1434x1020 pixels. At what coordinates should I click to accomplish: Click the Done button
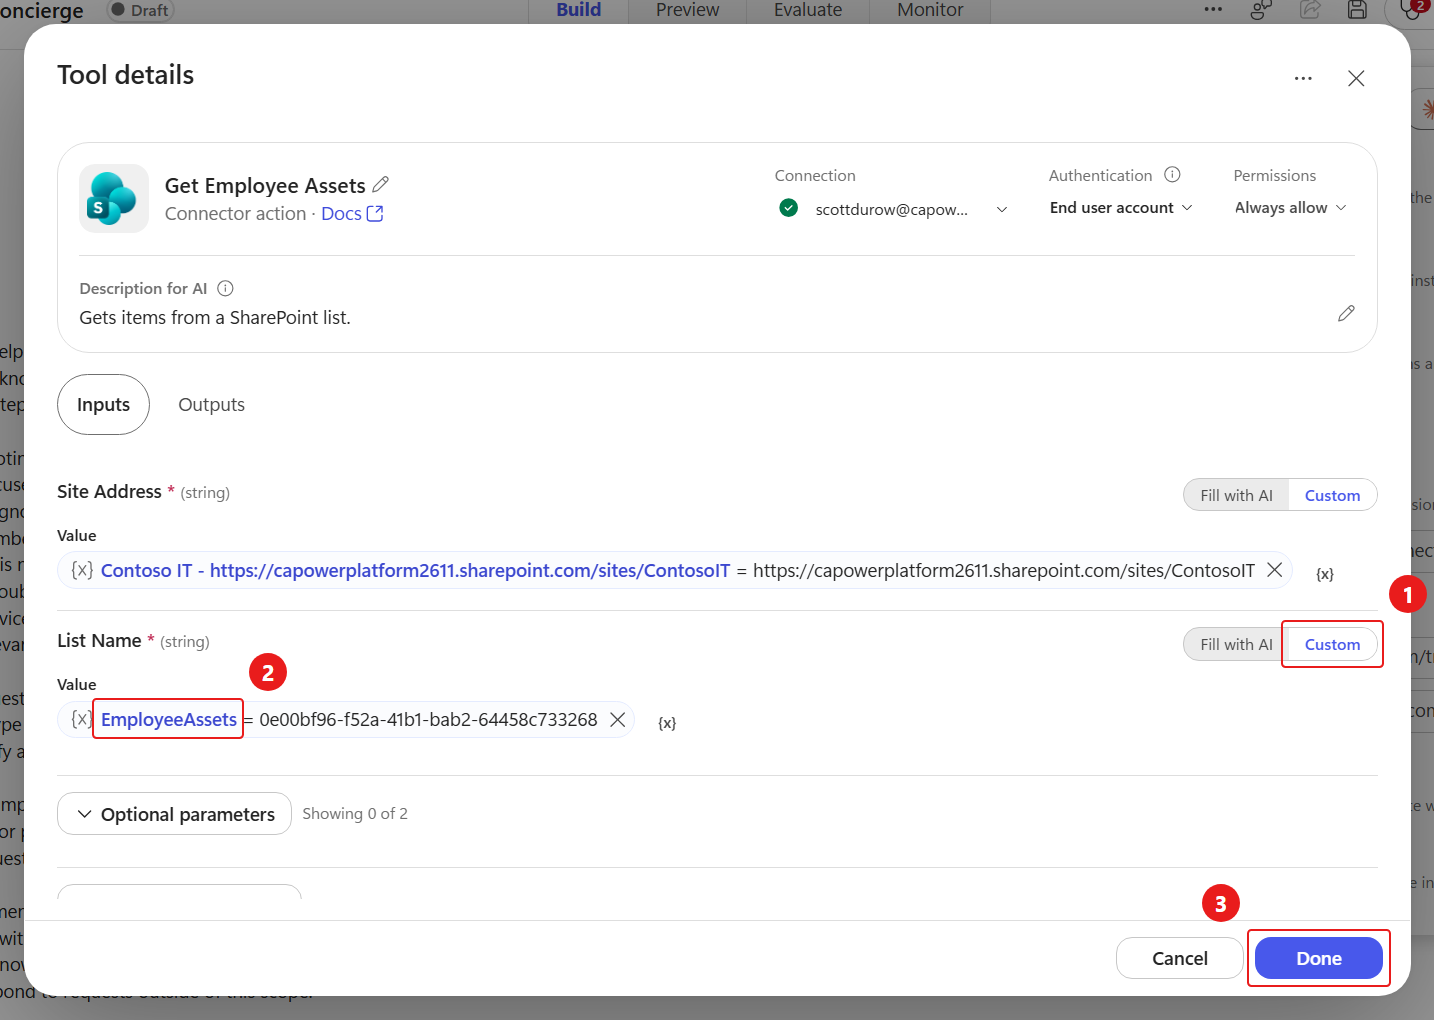1319,958
